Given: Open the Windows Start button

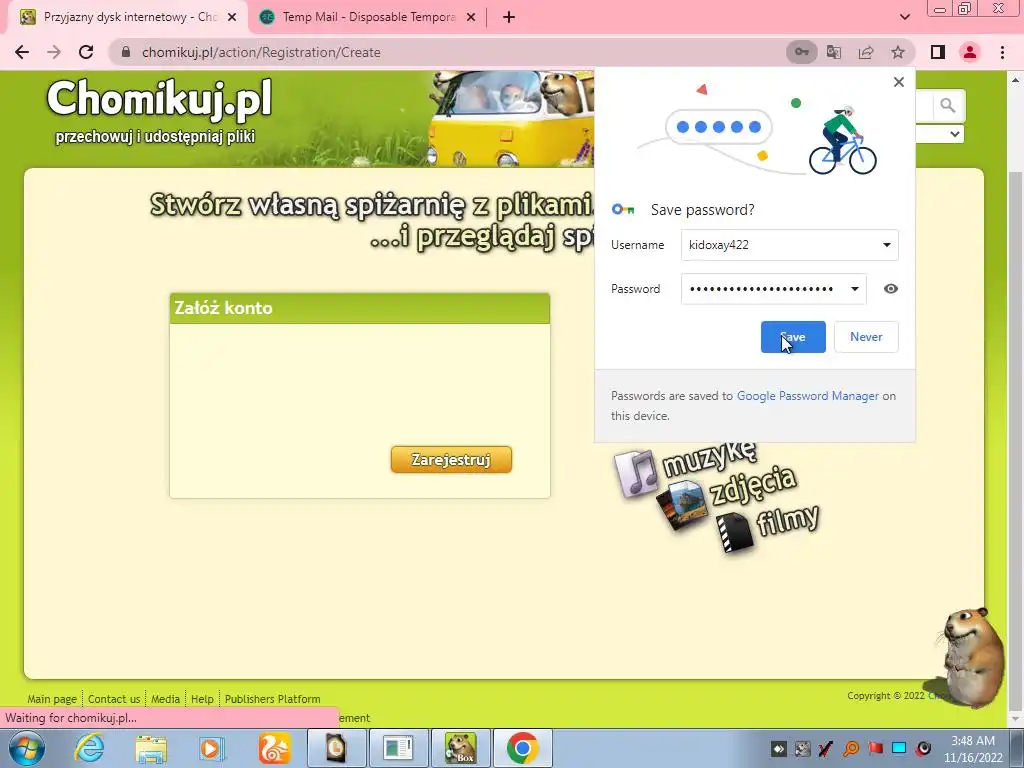Looking at the screenshot, I should pyautogui.click(x=27, y=748).
